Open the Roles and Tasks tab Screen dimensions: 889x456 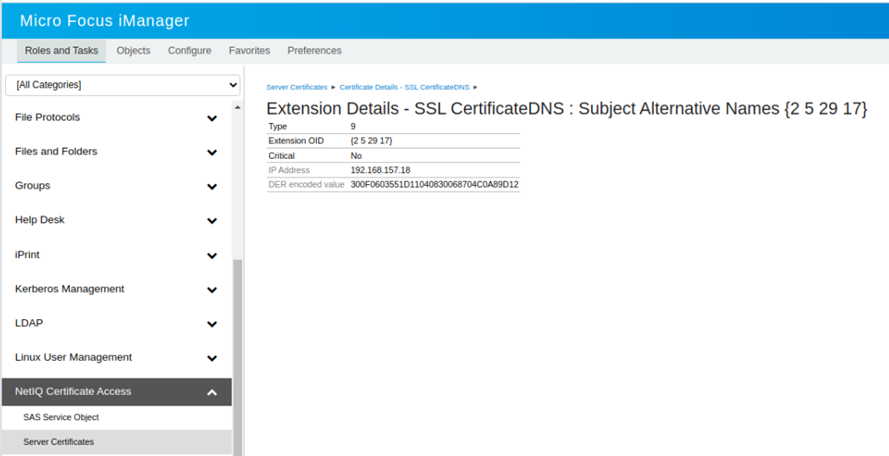(61, 51)
